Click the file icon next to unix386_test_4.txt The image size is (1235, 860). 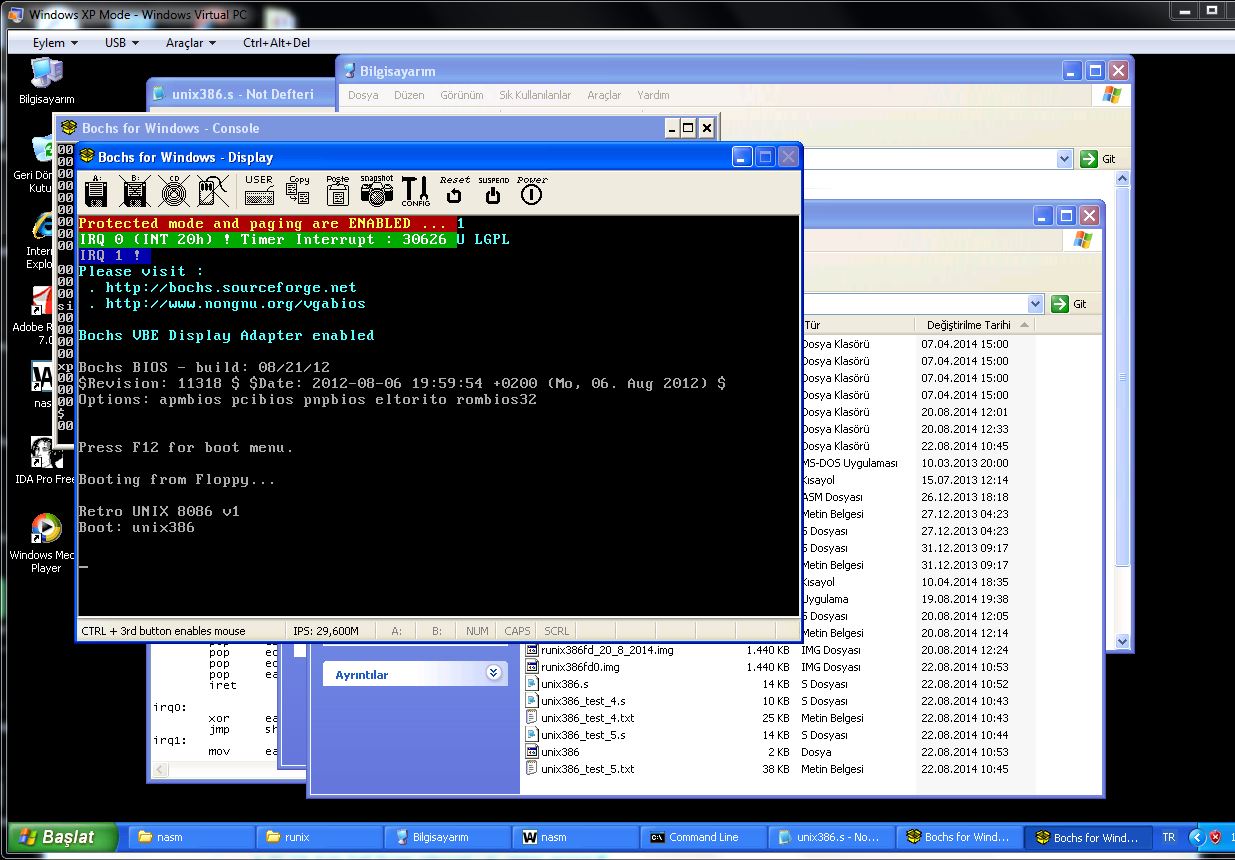[x=532, y=718]
